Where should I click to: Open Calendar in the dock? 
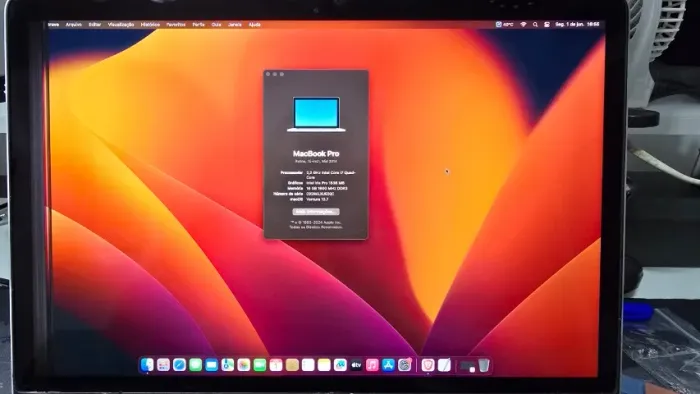pos(276,365)
